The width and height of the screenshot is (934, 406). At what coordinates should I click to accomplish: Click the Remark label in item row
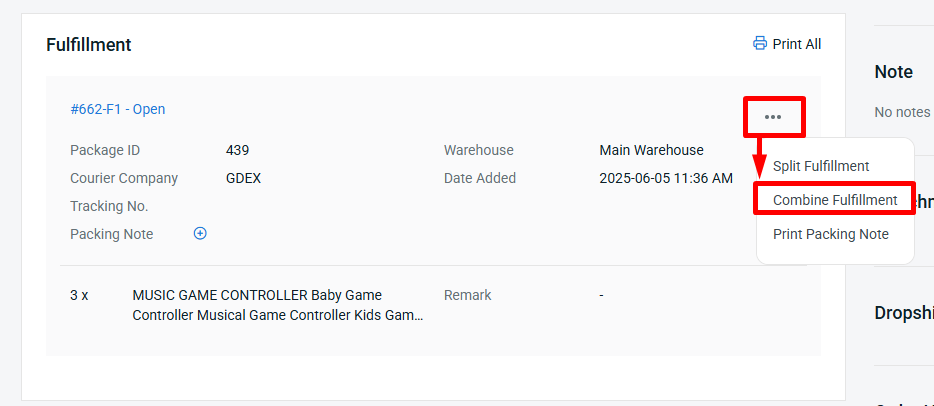point(468,295)
